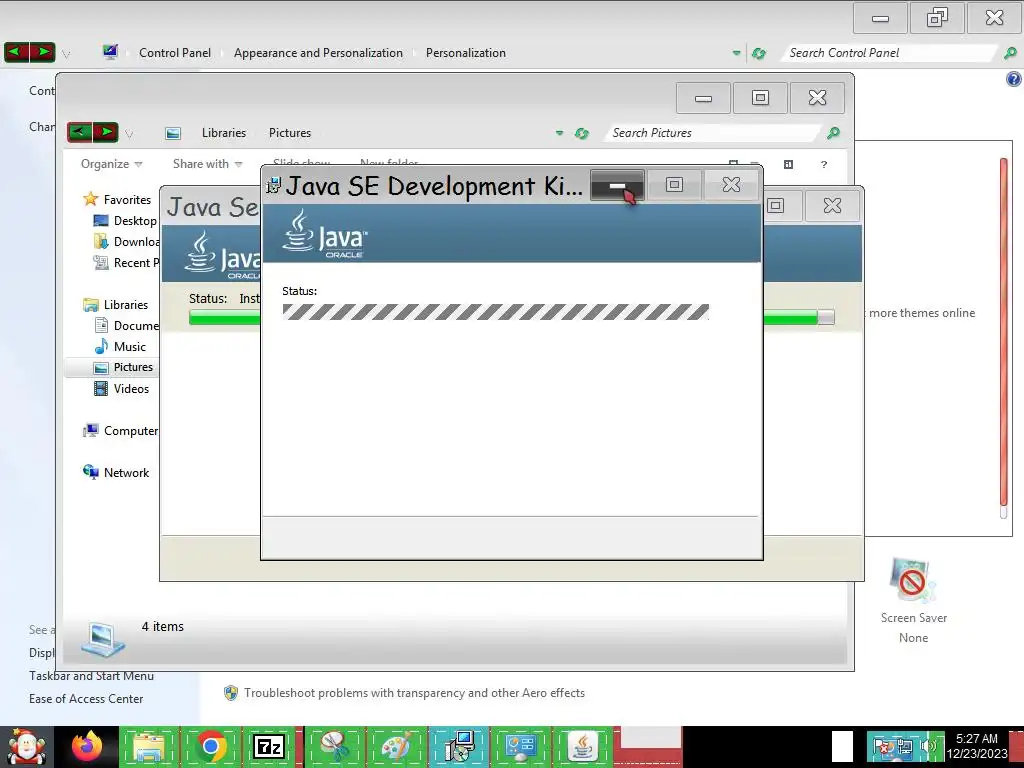The height and width of the screenshot is (768, 1024).
Task: Open Control Panel address bar dropdown arrow
Action: tap(736, 53)
